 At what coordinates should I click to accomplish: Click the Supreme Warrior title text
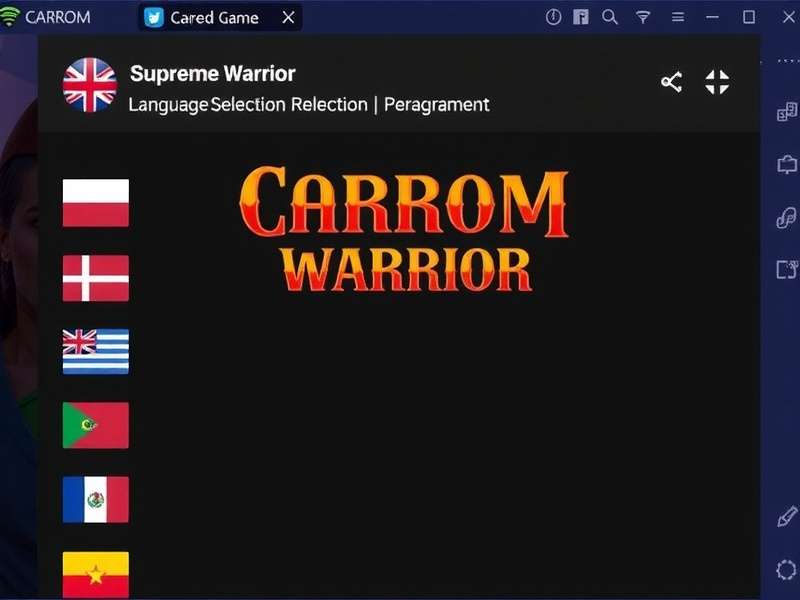pos(212,73)
